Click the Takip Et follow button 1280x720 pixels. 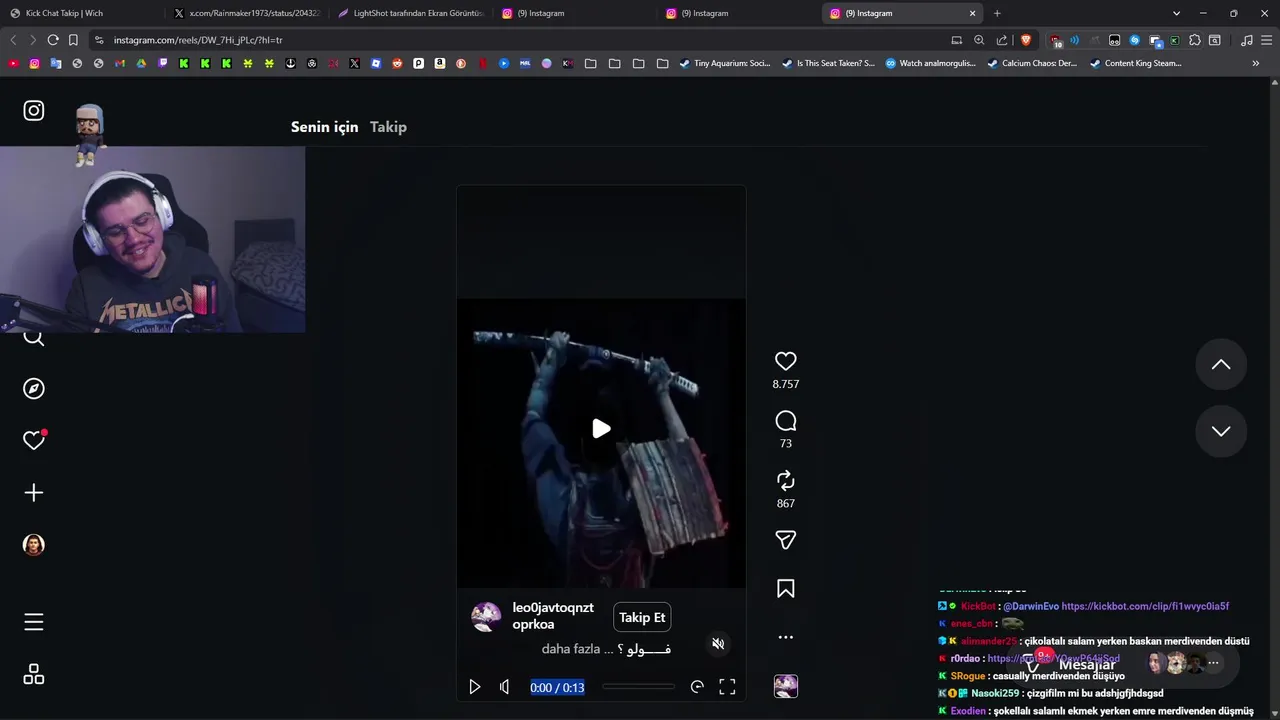642,617
